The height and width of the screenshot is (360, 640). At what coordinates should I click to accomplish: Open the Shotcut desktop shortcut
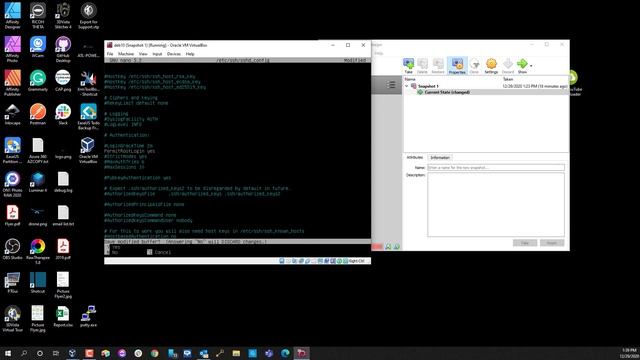(38, 282)
